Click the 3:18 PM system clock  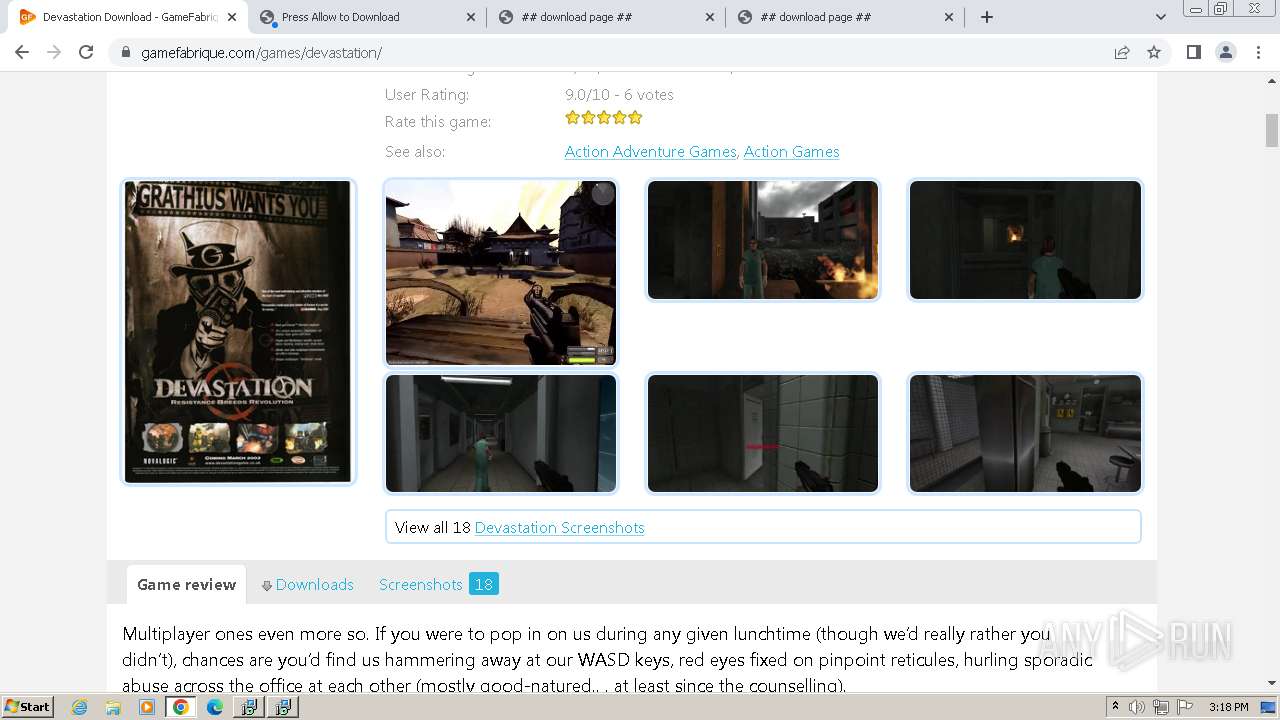coord(1228,707)
